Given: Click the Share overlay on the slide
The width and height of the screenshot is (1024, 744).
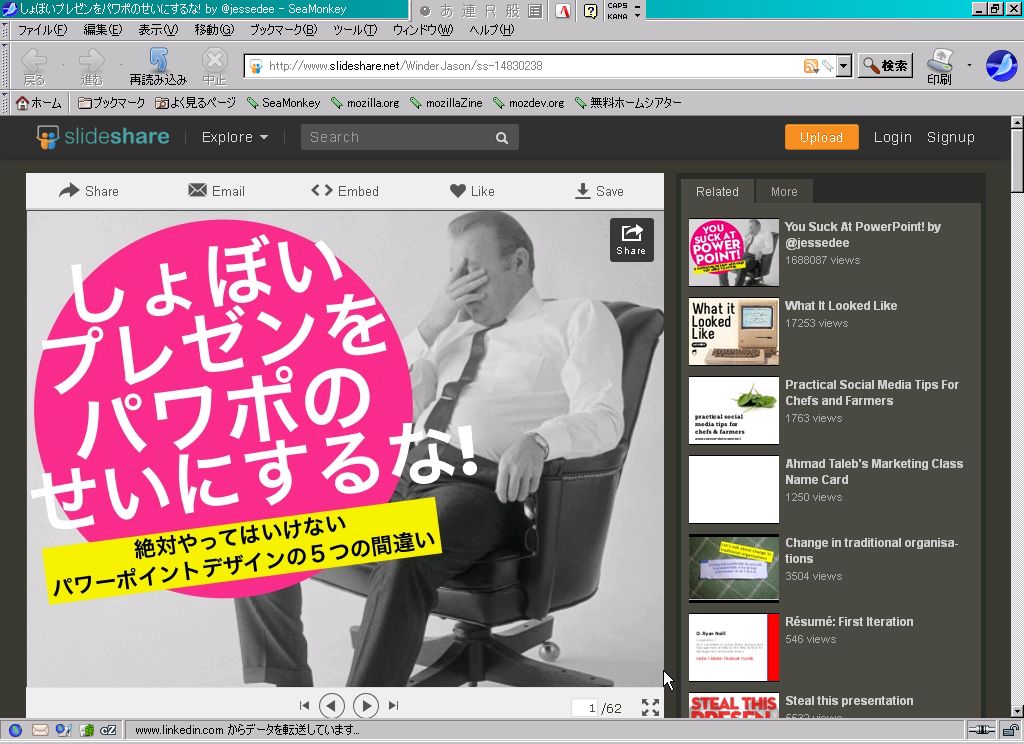Looking at the screenshot, I should click(632, 240).
